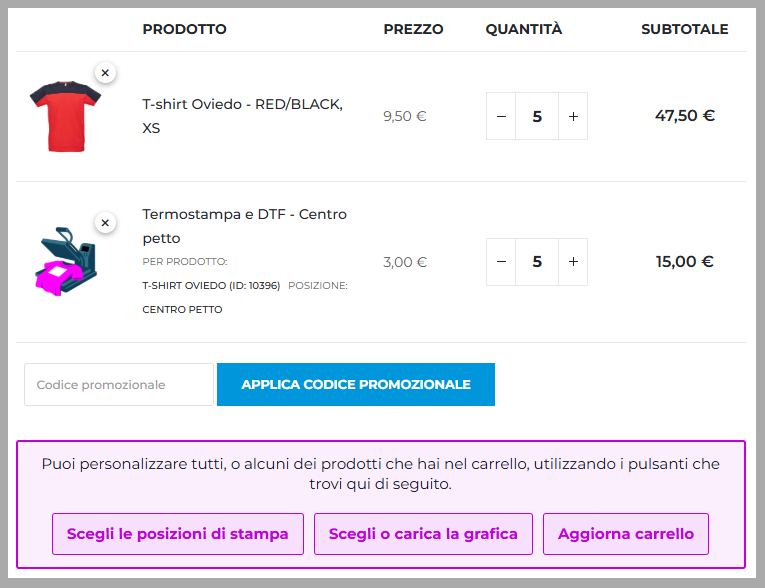Click Termostampa quantity number field
Image resolution: width=765 pixels, height=588 pixels.
click(x=537, y=262)
